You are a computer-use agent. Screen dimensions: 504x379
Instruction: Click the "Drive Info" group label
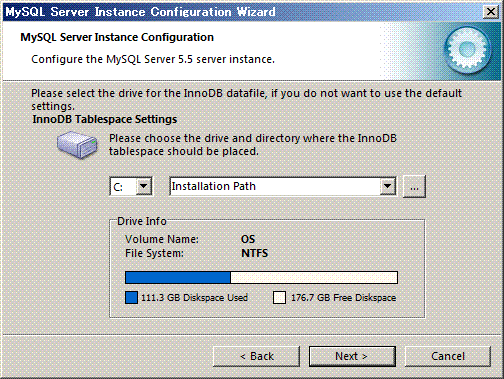[x=142, y=221]
